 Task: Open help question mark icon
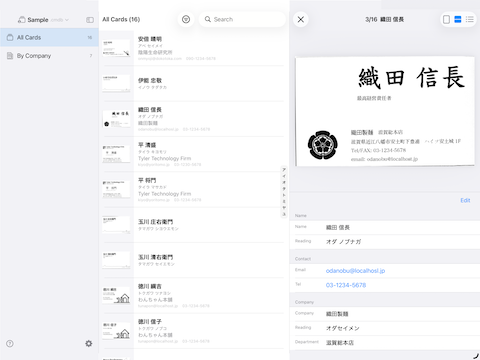pos(10,344)
